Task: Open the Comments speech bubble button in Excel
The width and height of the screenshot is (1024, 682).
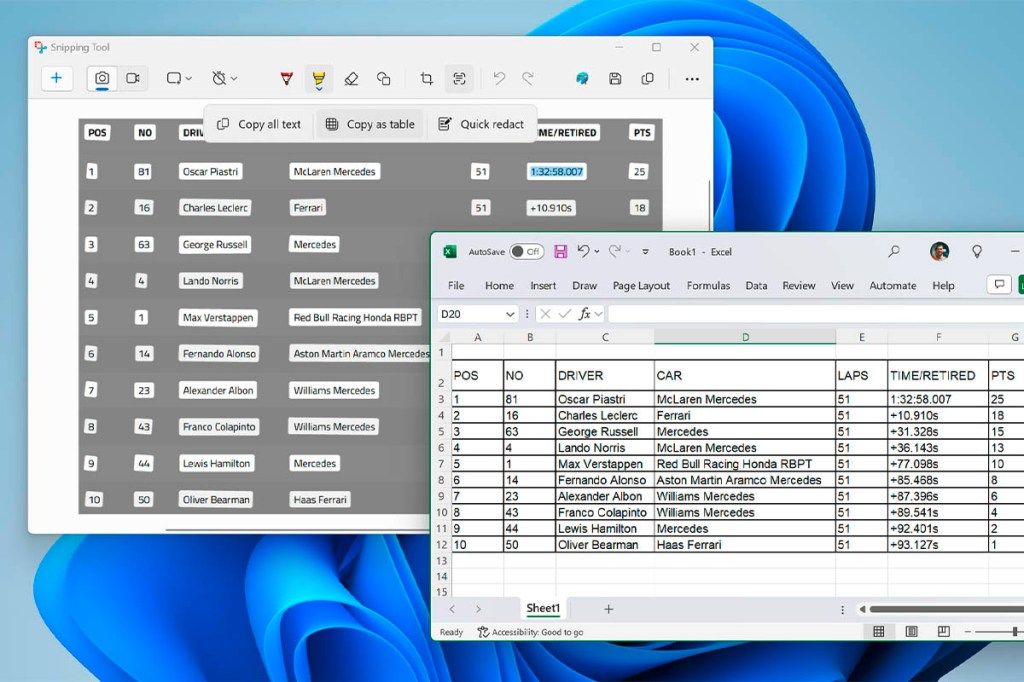Action: [999, 284]
